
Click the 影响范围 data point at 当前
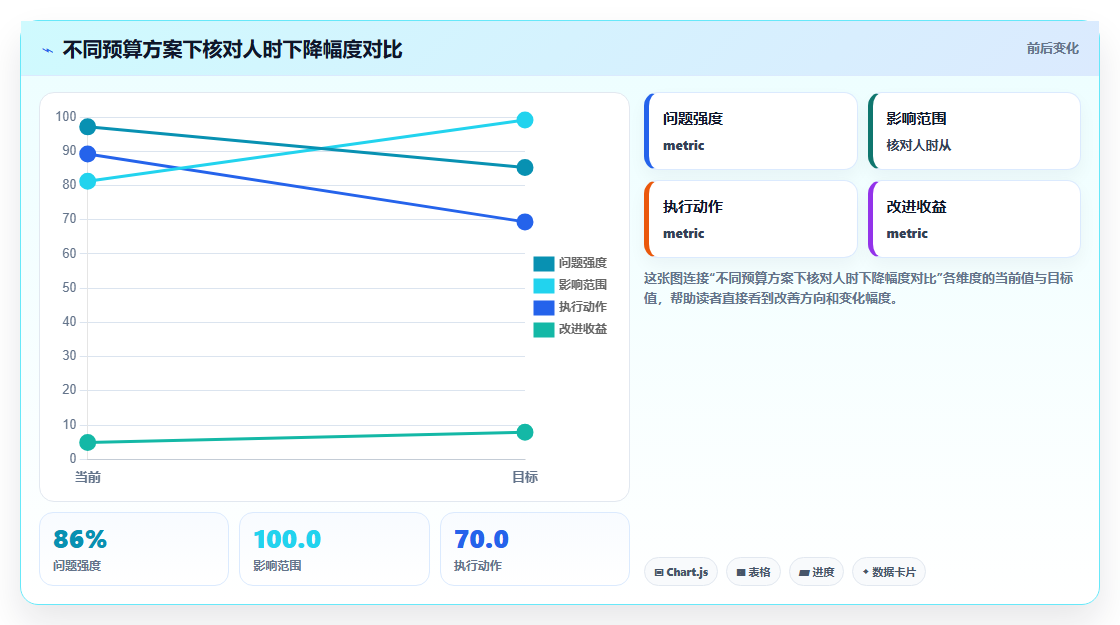pos(88,181)
